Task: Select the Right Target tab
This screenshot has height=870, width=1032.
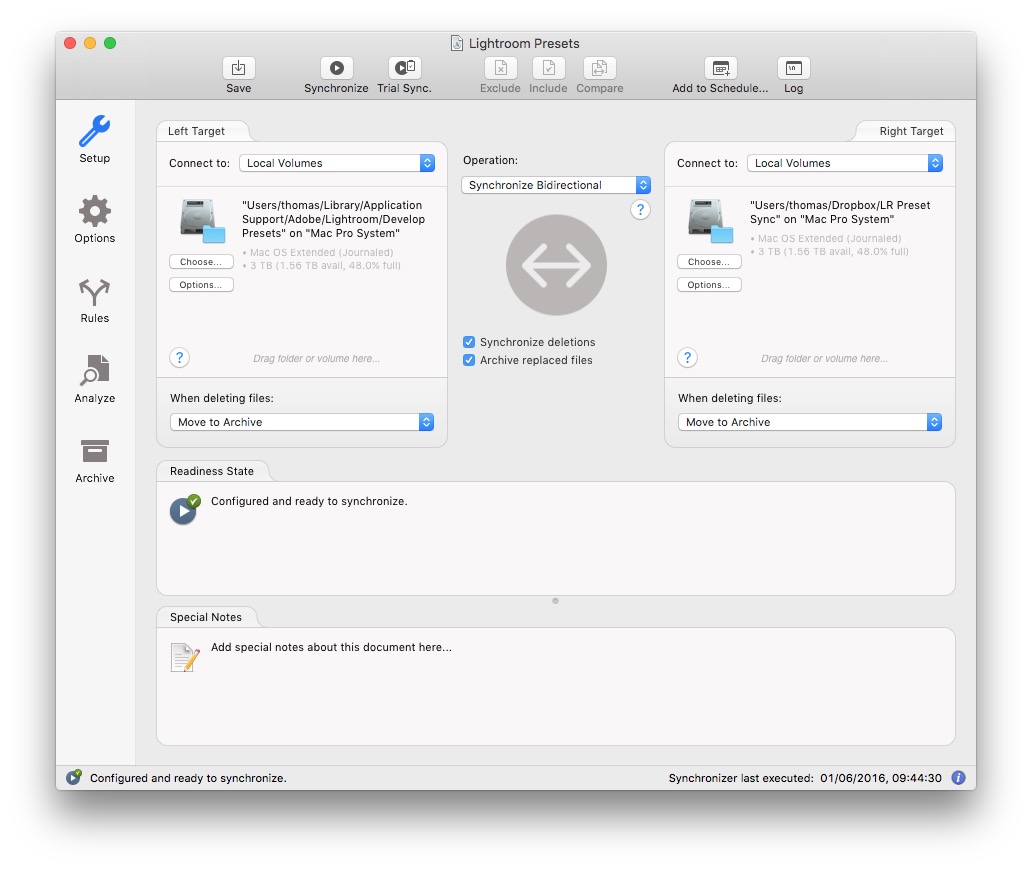Action: [911, 131]
